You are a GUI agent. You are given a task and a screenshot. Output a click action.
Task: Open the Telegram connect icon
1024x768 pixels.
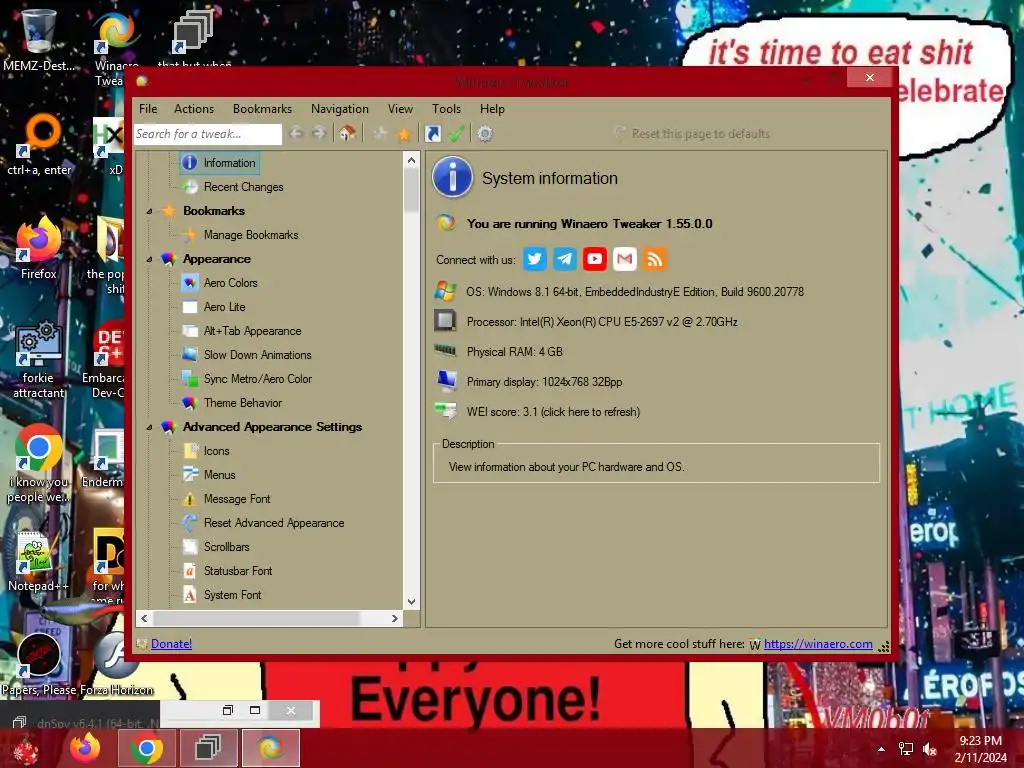click(x=564, y=259)
